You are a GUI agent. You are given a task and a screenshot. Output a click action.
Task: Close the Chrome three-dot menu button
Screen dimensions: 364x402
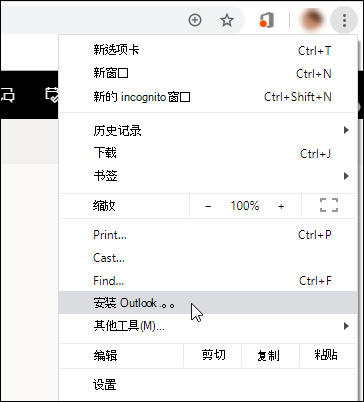pos(344,20)
